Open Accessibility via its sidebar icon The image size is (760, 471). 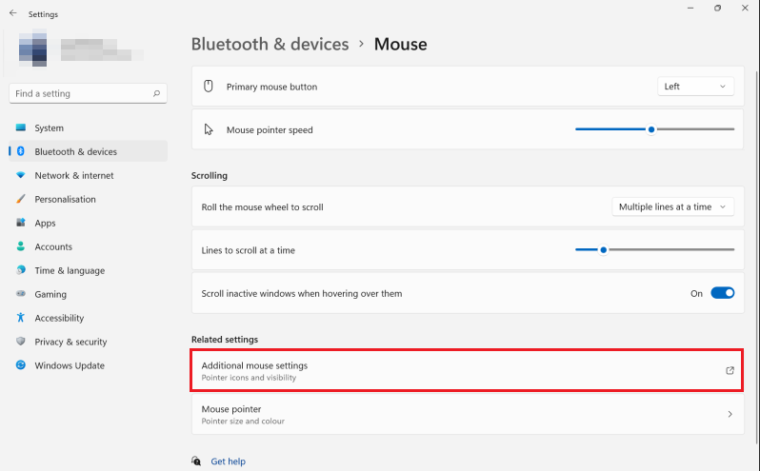pyautogui.click(x=20, y=318)
